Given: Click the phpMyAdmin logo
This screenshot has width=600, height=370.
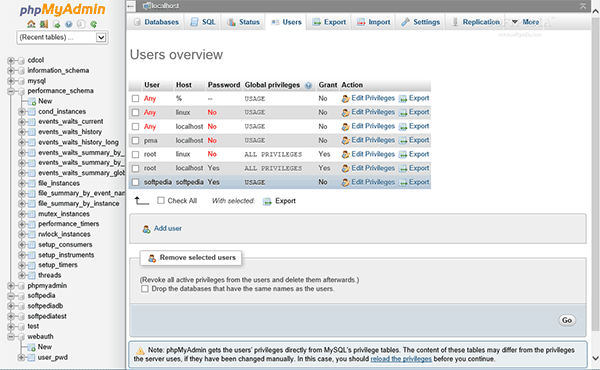Looking at the screenshot, I should pos(62,9).
